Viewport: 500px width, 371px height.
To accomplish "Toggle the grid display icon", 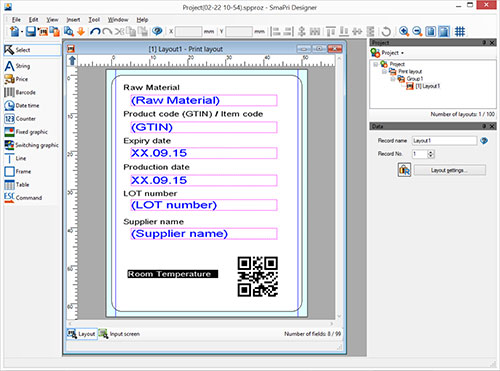I will point(460,31).
